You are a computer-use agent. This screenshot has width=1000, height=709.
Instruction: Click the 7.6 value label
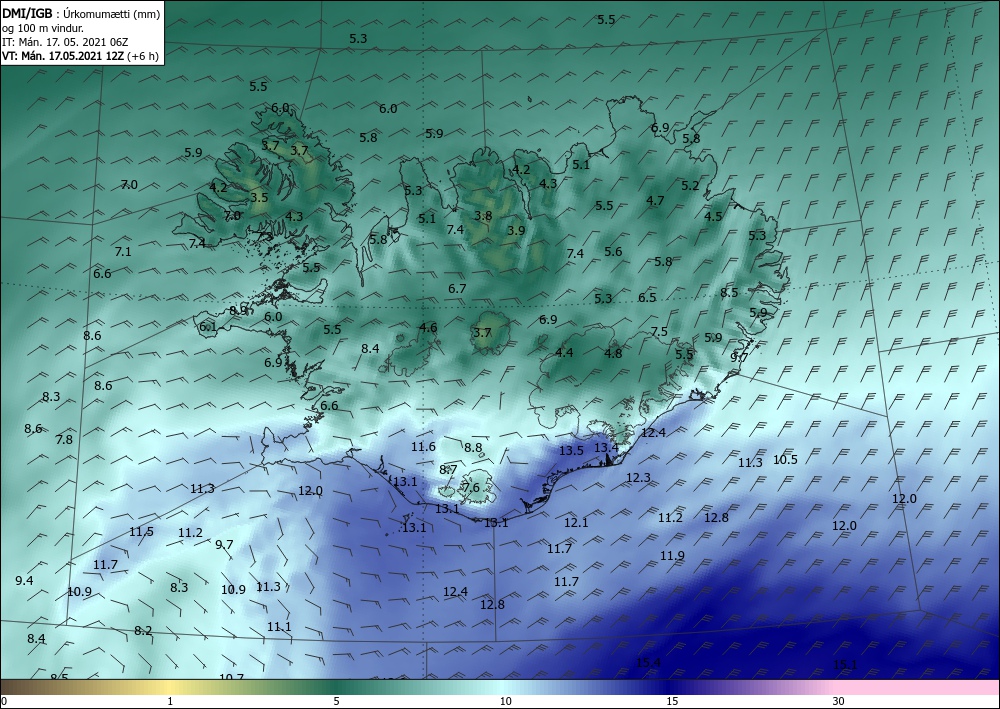471,488
